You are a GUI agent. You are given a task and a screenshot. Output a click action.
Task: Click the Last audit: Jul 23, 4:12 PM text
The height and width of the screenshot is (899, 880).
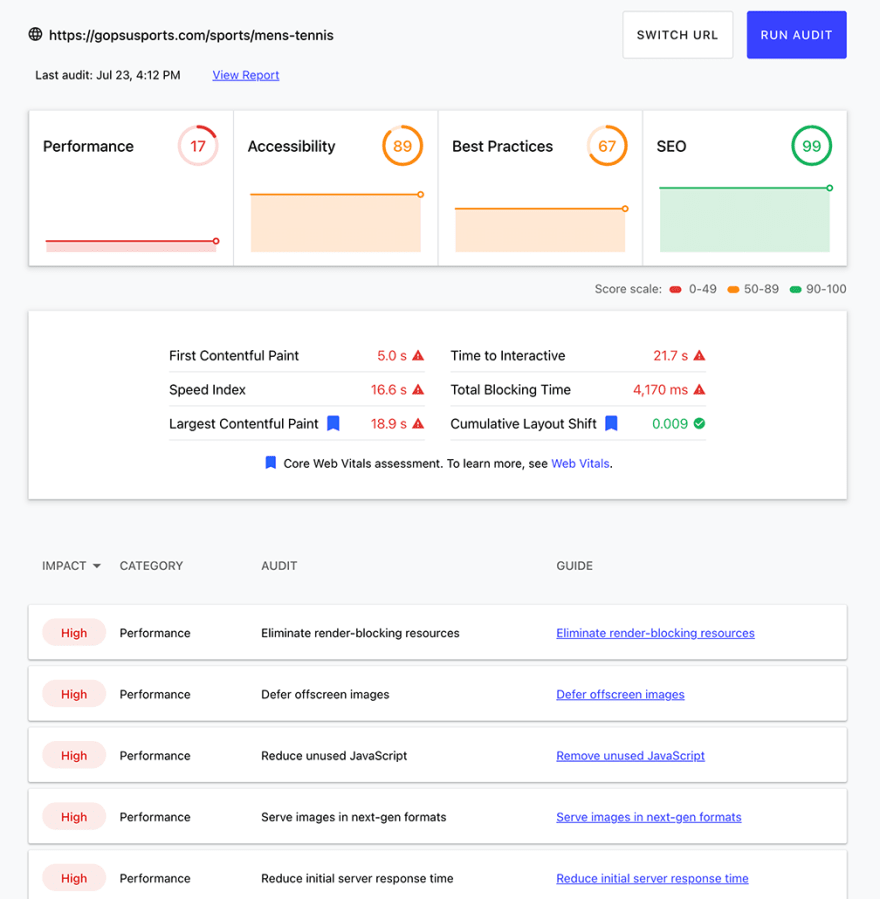click(x=108, y=75)
